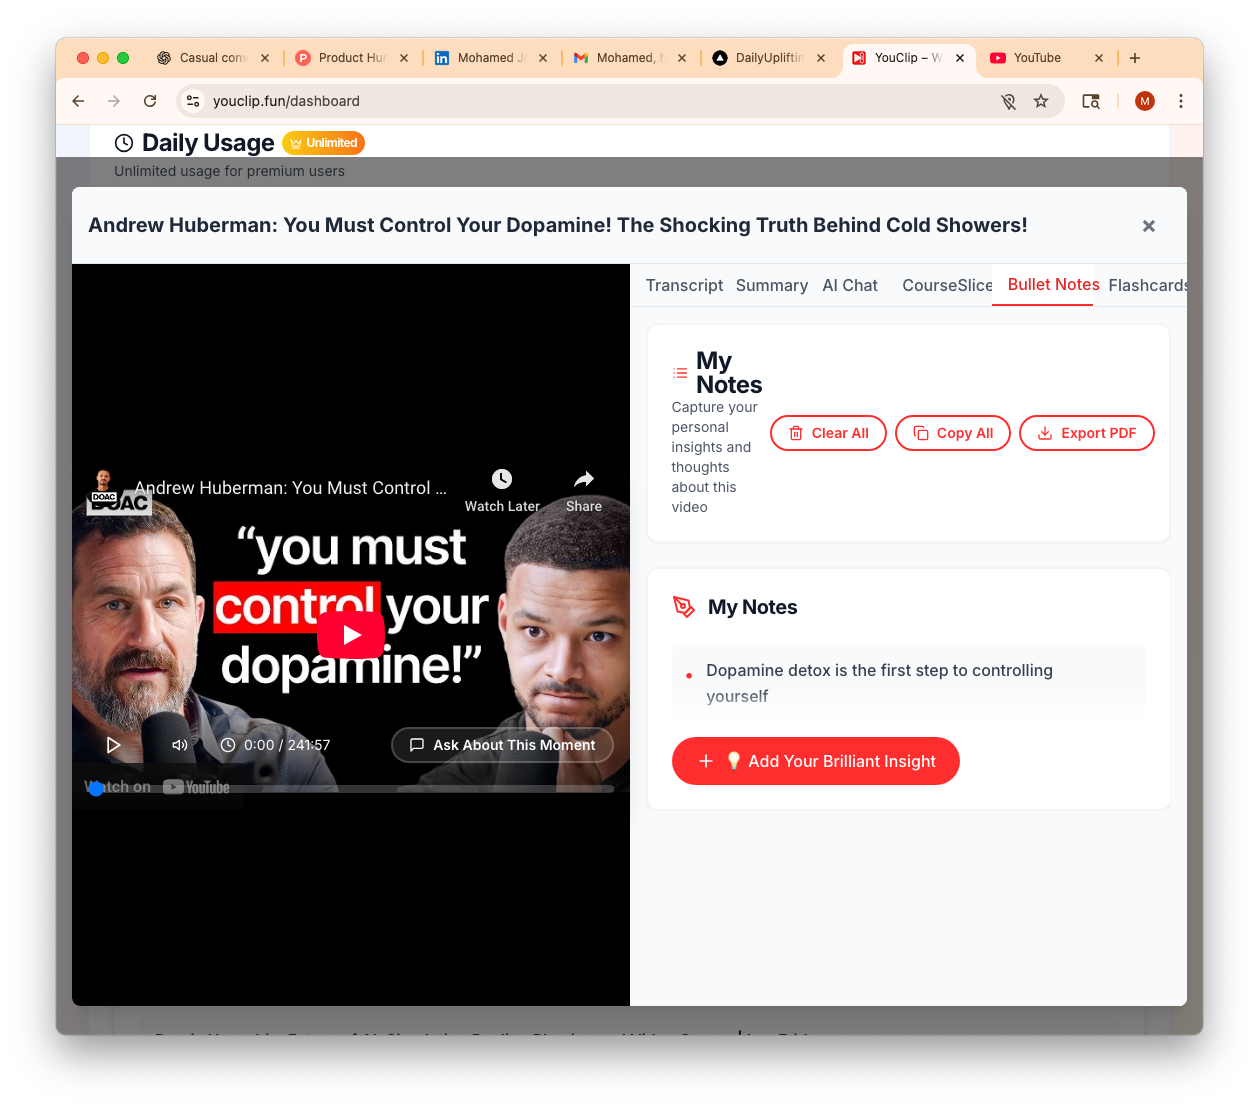Click the pen icon beside My Notes
The width and height of the screenshot is (1259, 1109).
click(x=684, y=607)
